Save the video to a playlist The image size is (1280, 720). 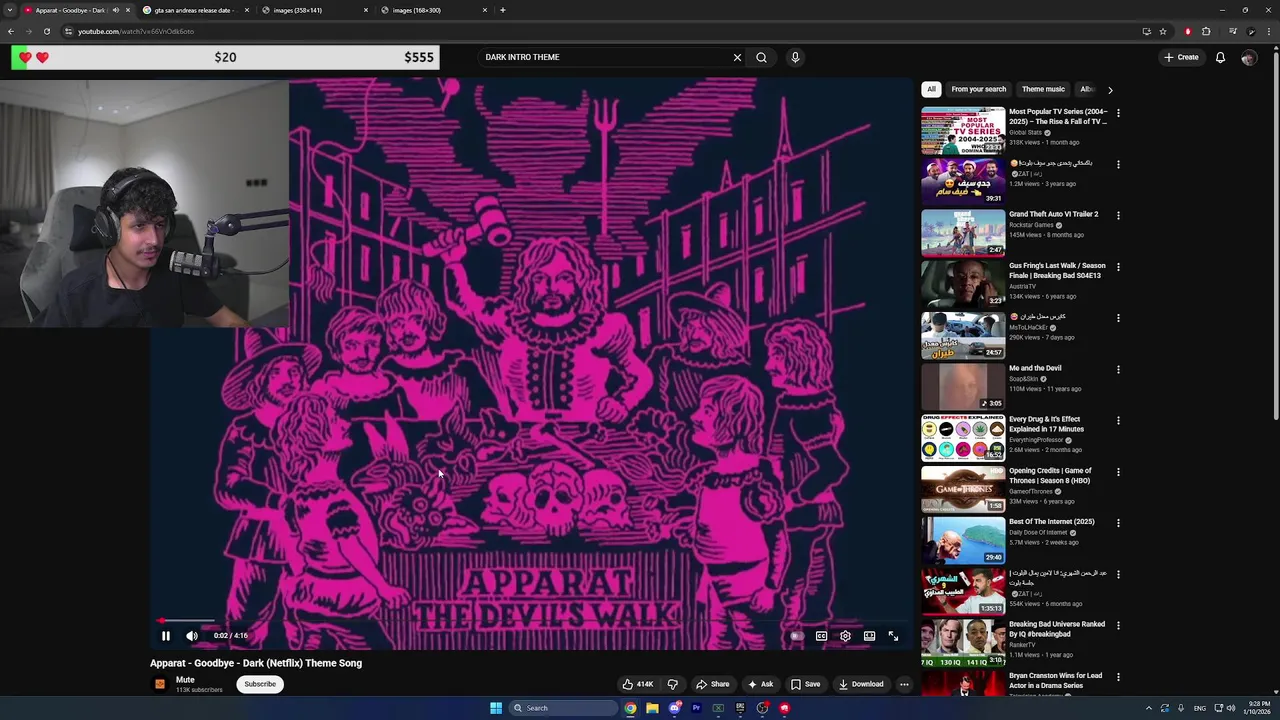pos(805,684)
